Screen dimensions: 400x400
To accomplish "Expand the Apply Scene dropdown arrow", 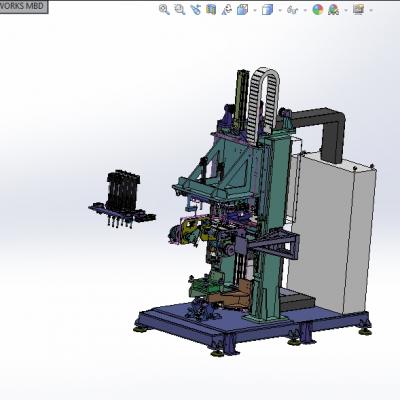I will [x=346, y=10].
